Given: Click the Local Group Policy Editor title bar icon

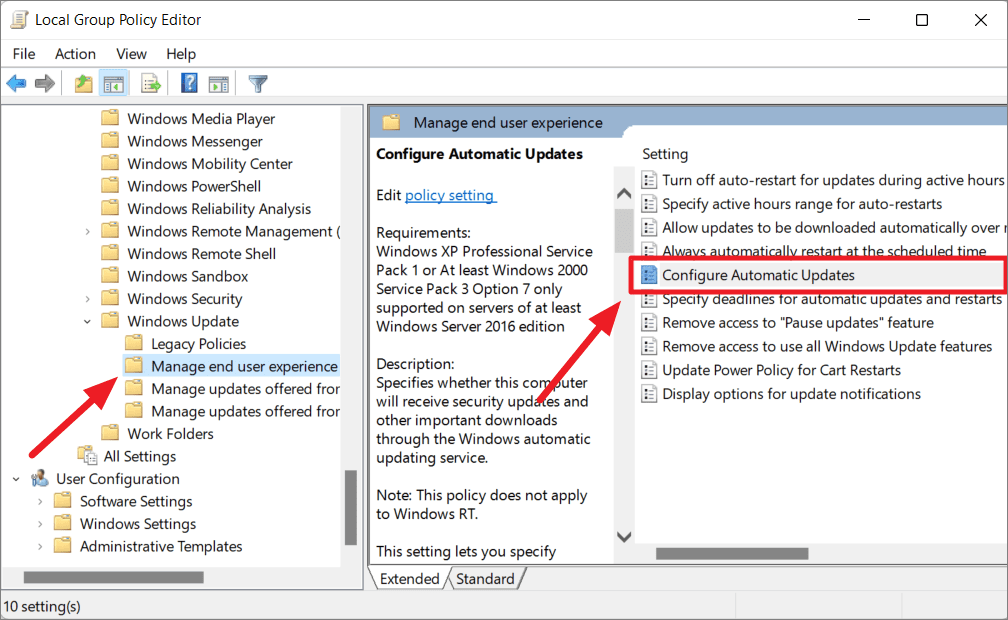Looking at the screenshot, I should (19, 20).
